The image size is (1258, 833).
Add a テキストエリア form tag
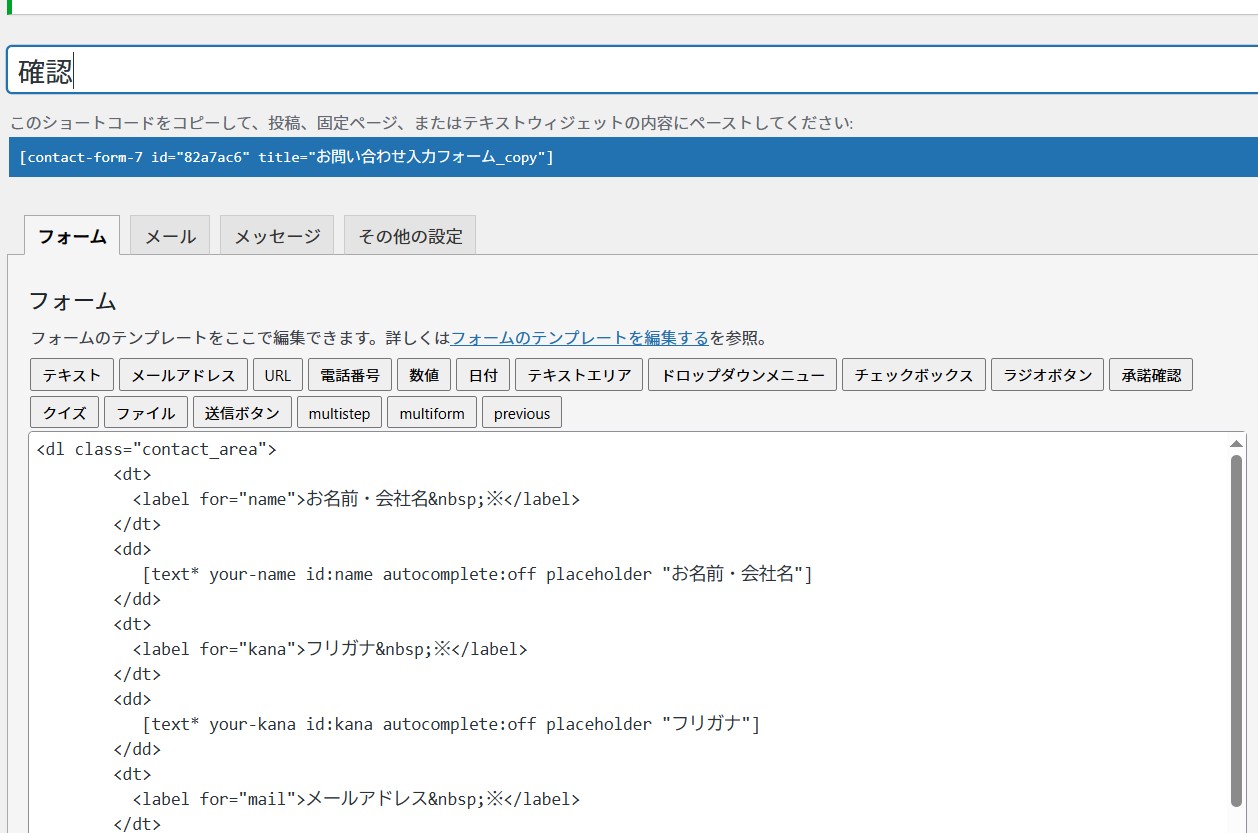click(579, 375)
